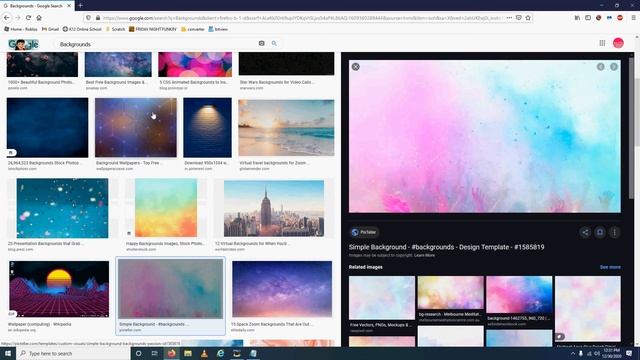Reload the page with the refresh icon
The height and width of the screenshot is (360, 640).
(28, 18)
